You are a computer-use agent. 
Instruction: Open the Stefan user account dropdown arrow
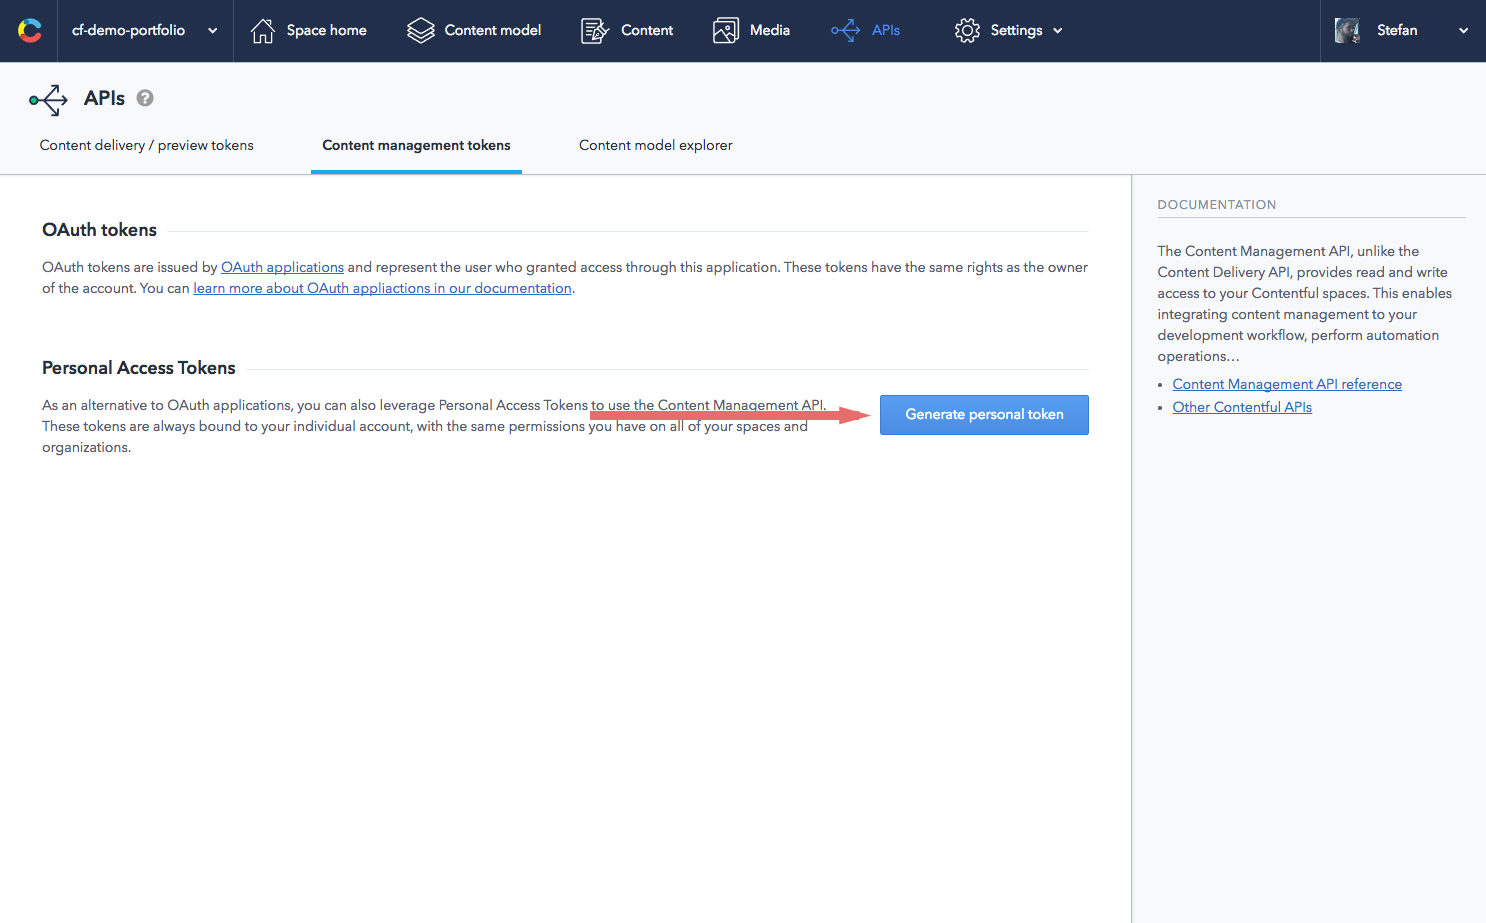pyautogui.click(x=1463, y=31)
